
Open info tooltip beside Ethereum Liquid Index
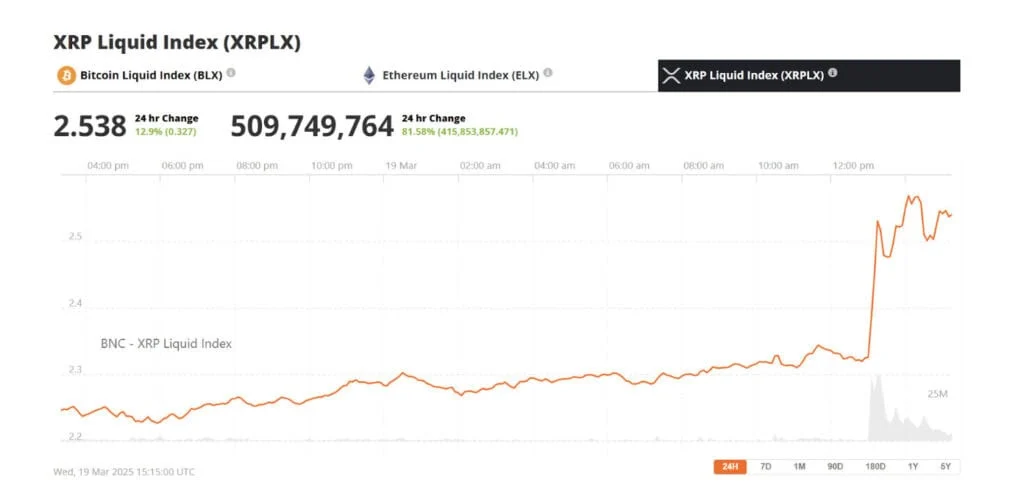pyautogui.click(x=548, y=73)
